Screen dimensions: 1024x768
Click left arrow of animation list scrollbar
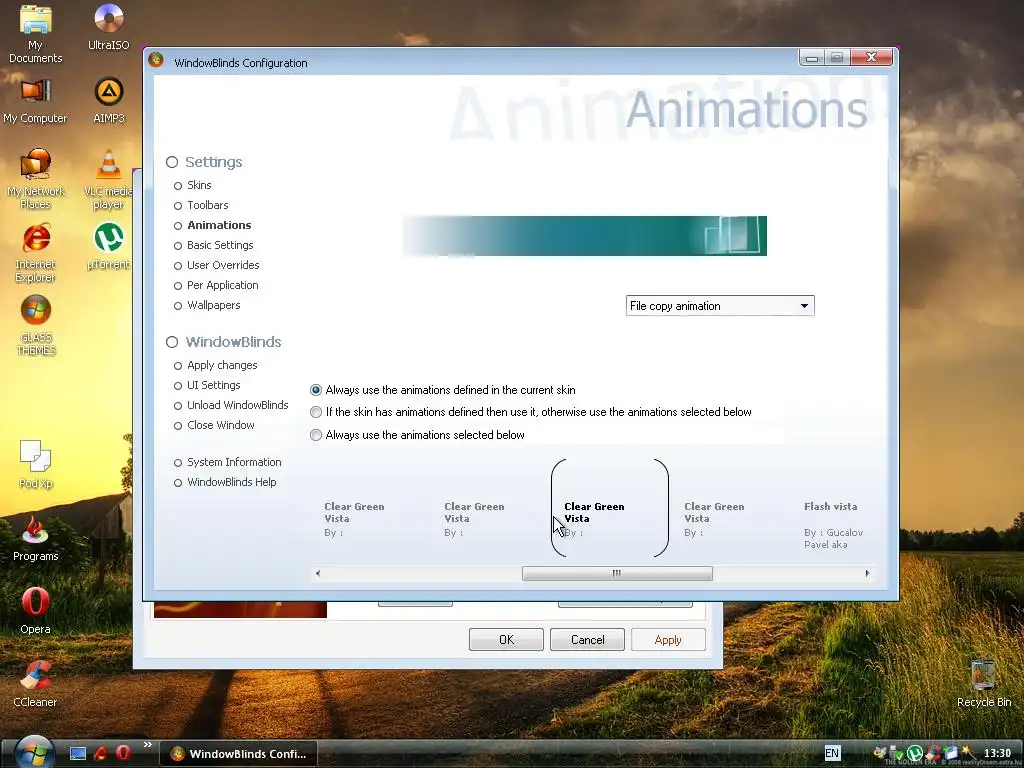click(x=318, y=573)
